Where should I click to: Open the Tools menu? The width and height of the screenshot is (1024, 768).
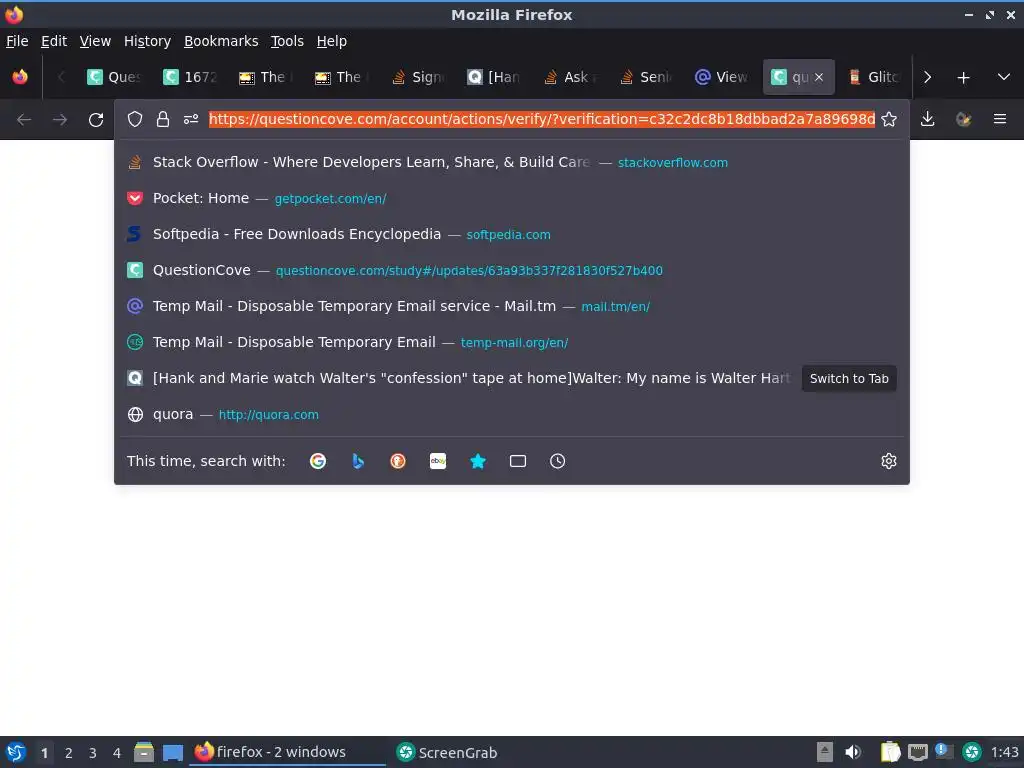[x=287, y=41]
